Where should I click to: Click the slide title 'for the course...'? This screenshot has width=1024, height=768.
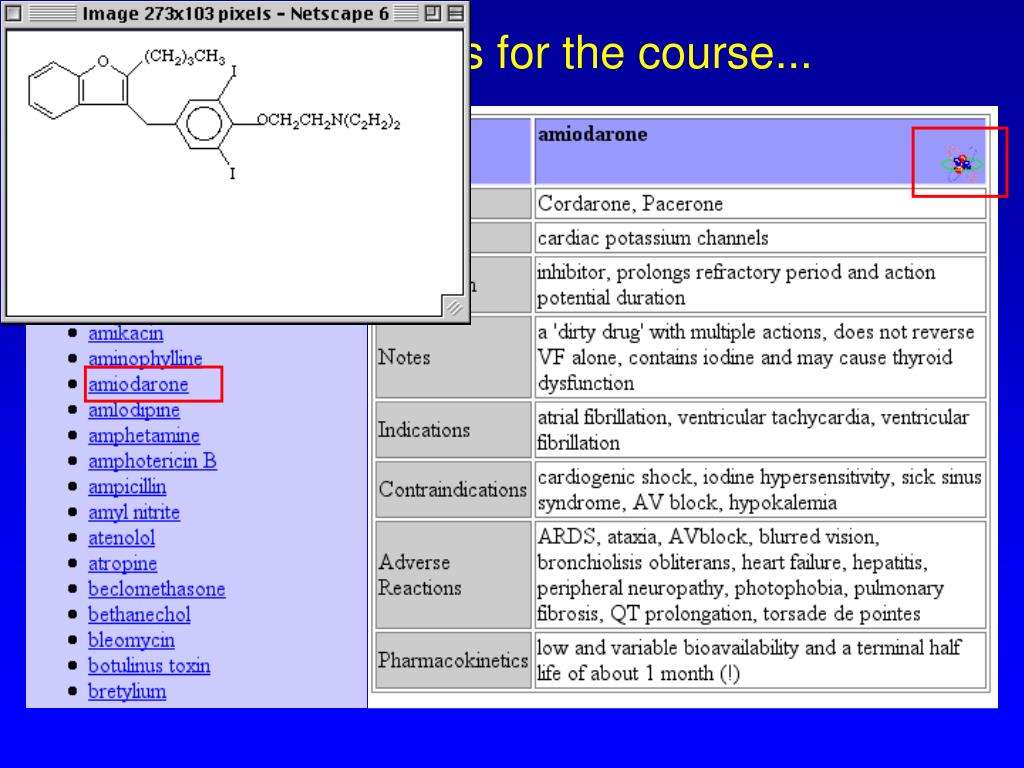(654, 52)
